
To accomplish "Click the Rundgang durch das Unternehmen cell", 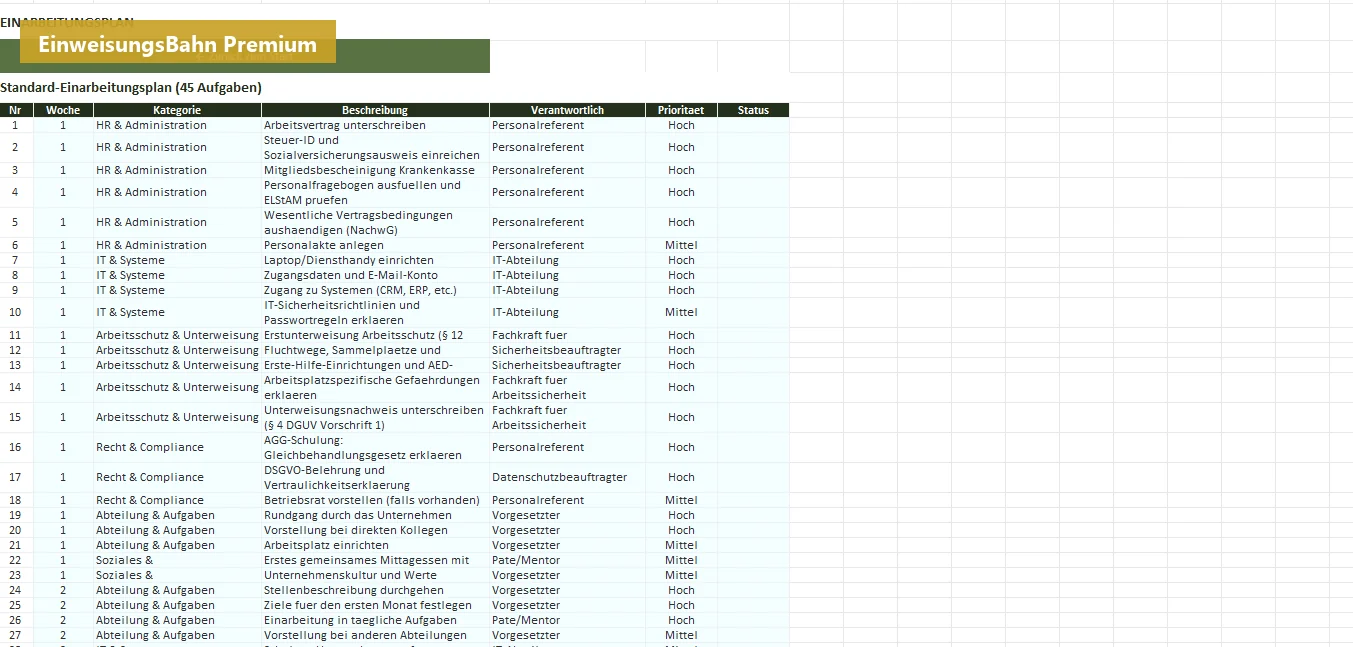I will tap(375, 515).
